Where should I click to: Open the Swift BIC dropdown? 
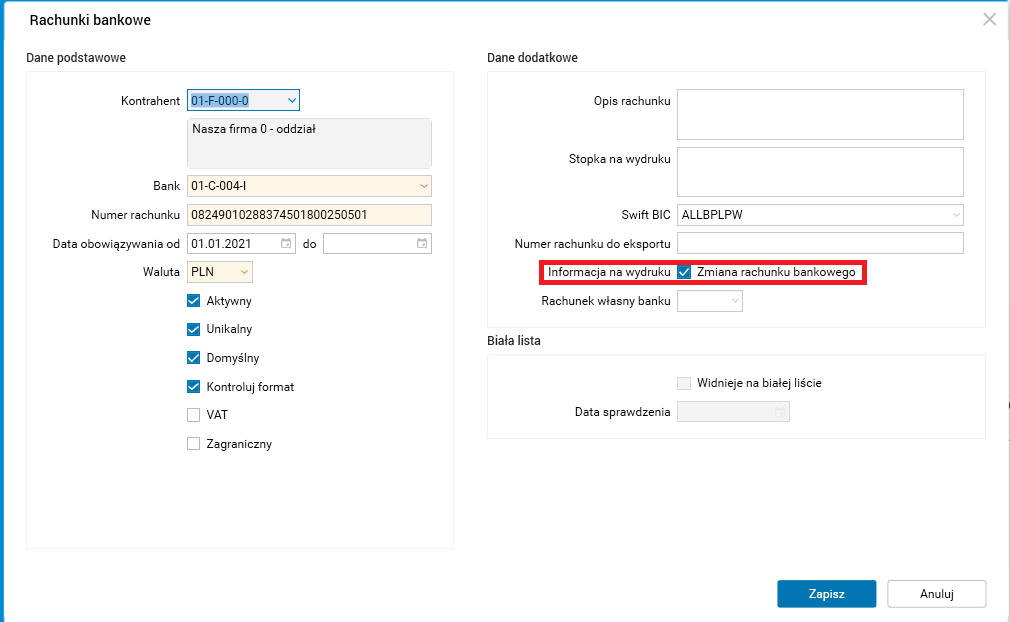(956, 215)
